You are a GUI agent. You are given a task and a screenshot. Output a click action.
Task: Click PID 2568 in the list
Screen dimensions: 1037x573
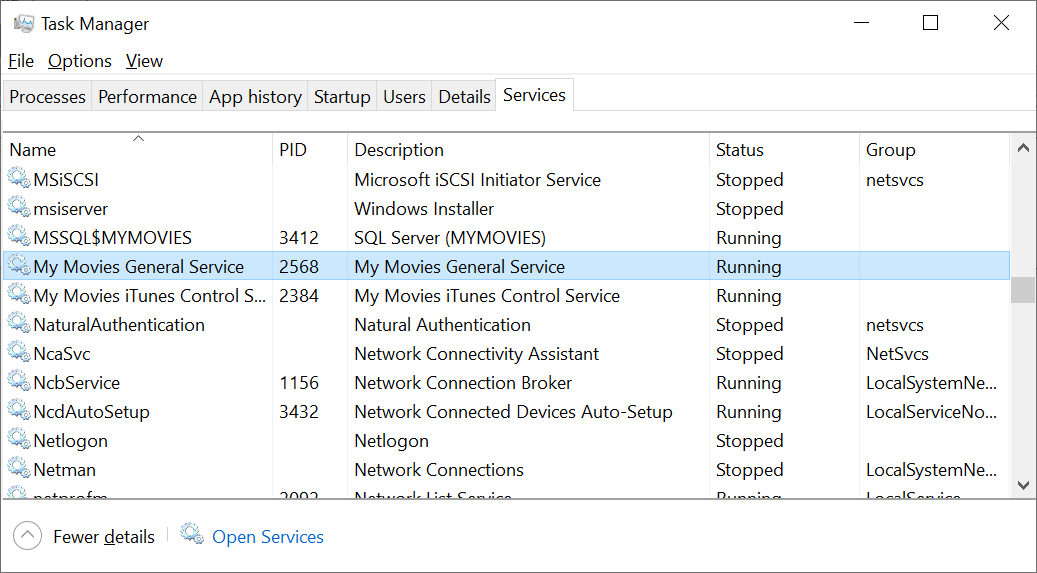(299, 267)
